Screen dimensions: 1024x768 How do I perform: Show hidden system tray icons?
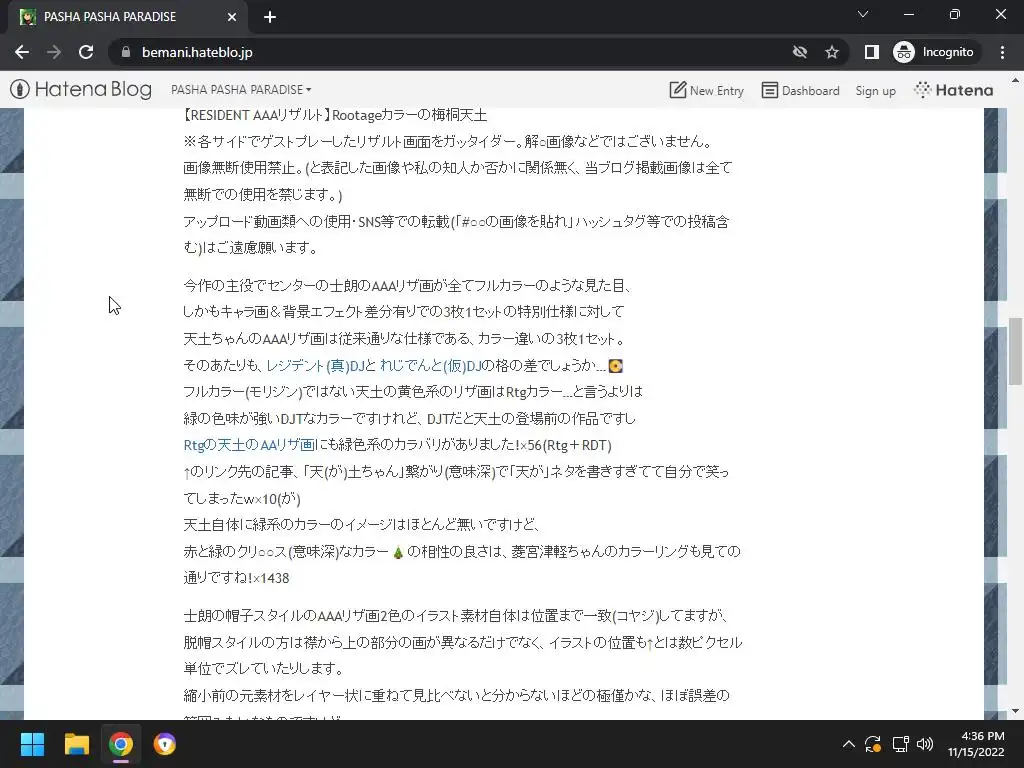coord(848,744)
